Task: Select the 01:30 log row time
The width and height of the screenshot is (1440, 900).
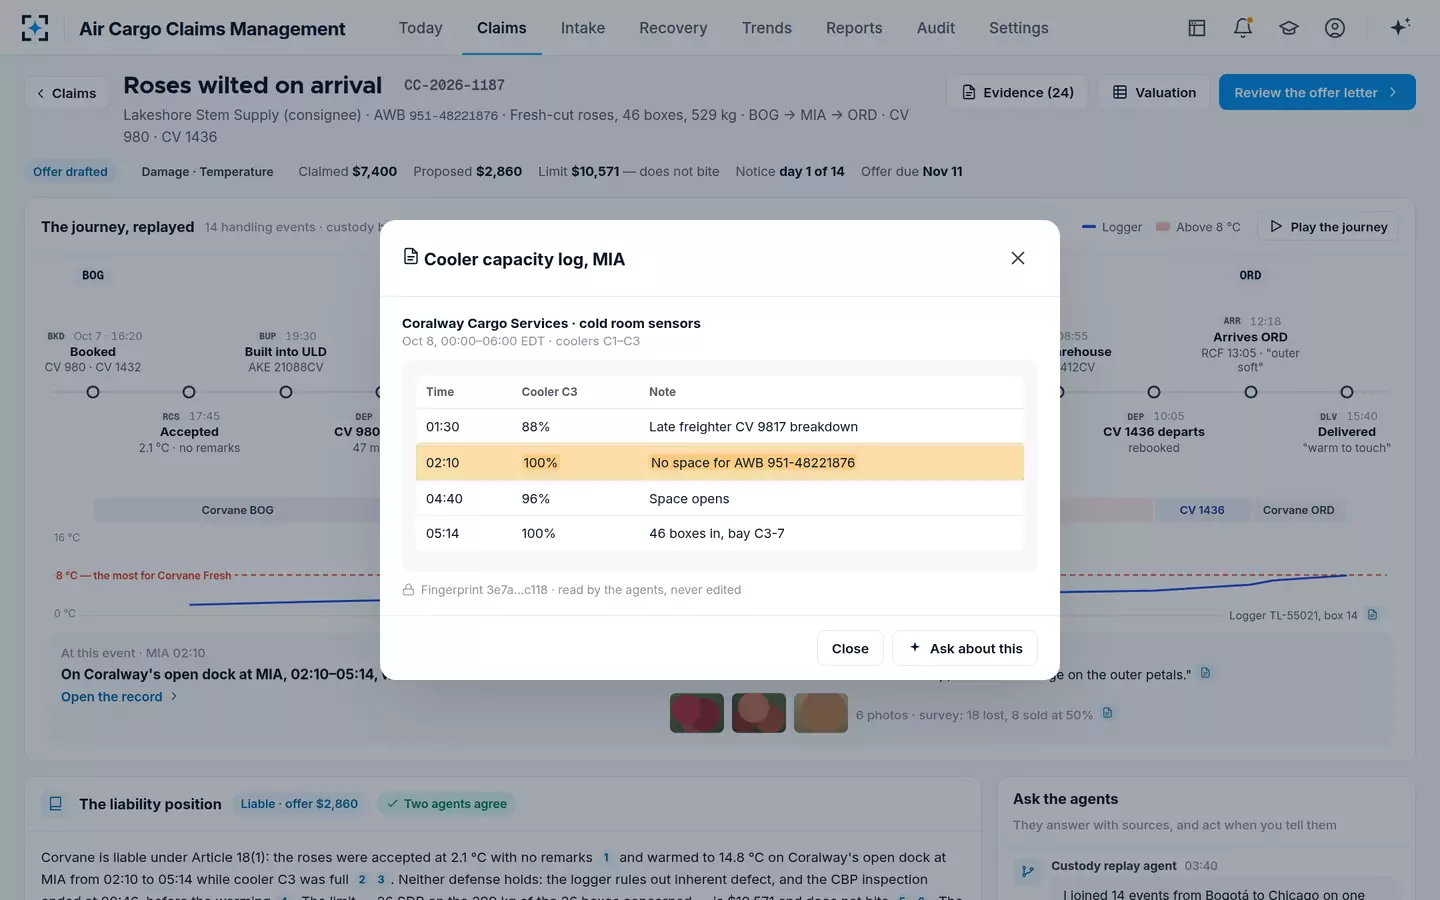Action: [443, 427]
